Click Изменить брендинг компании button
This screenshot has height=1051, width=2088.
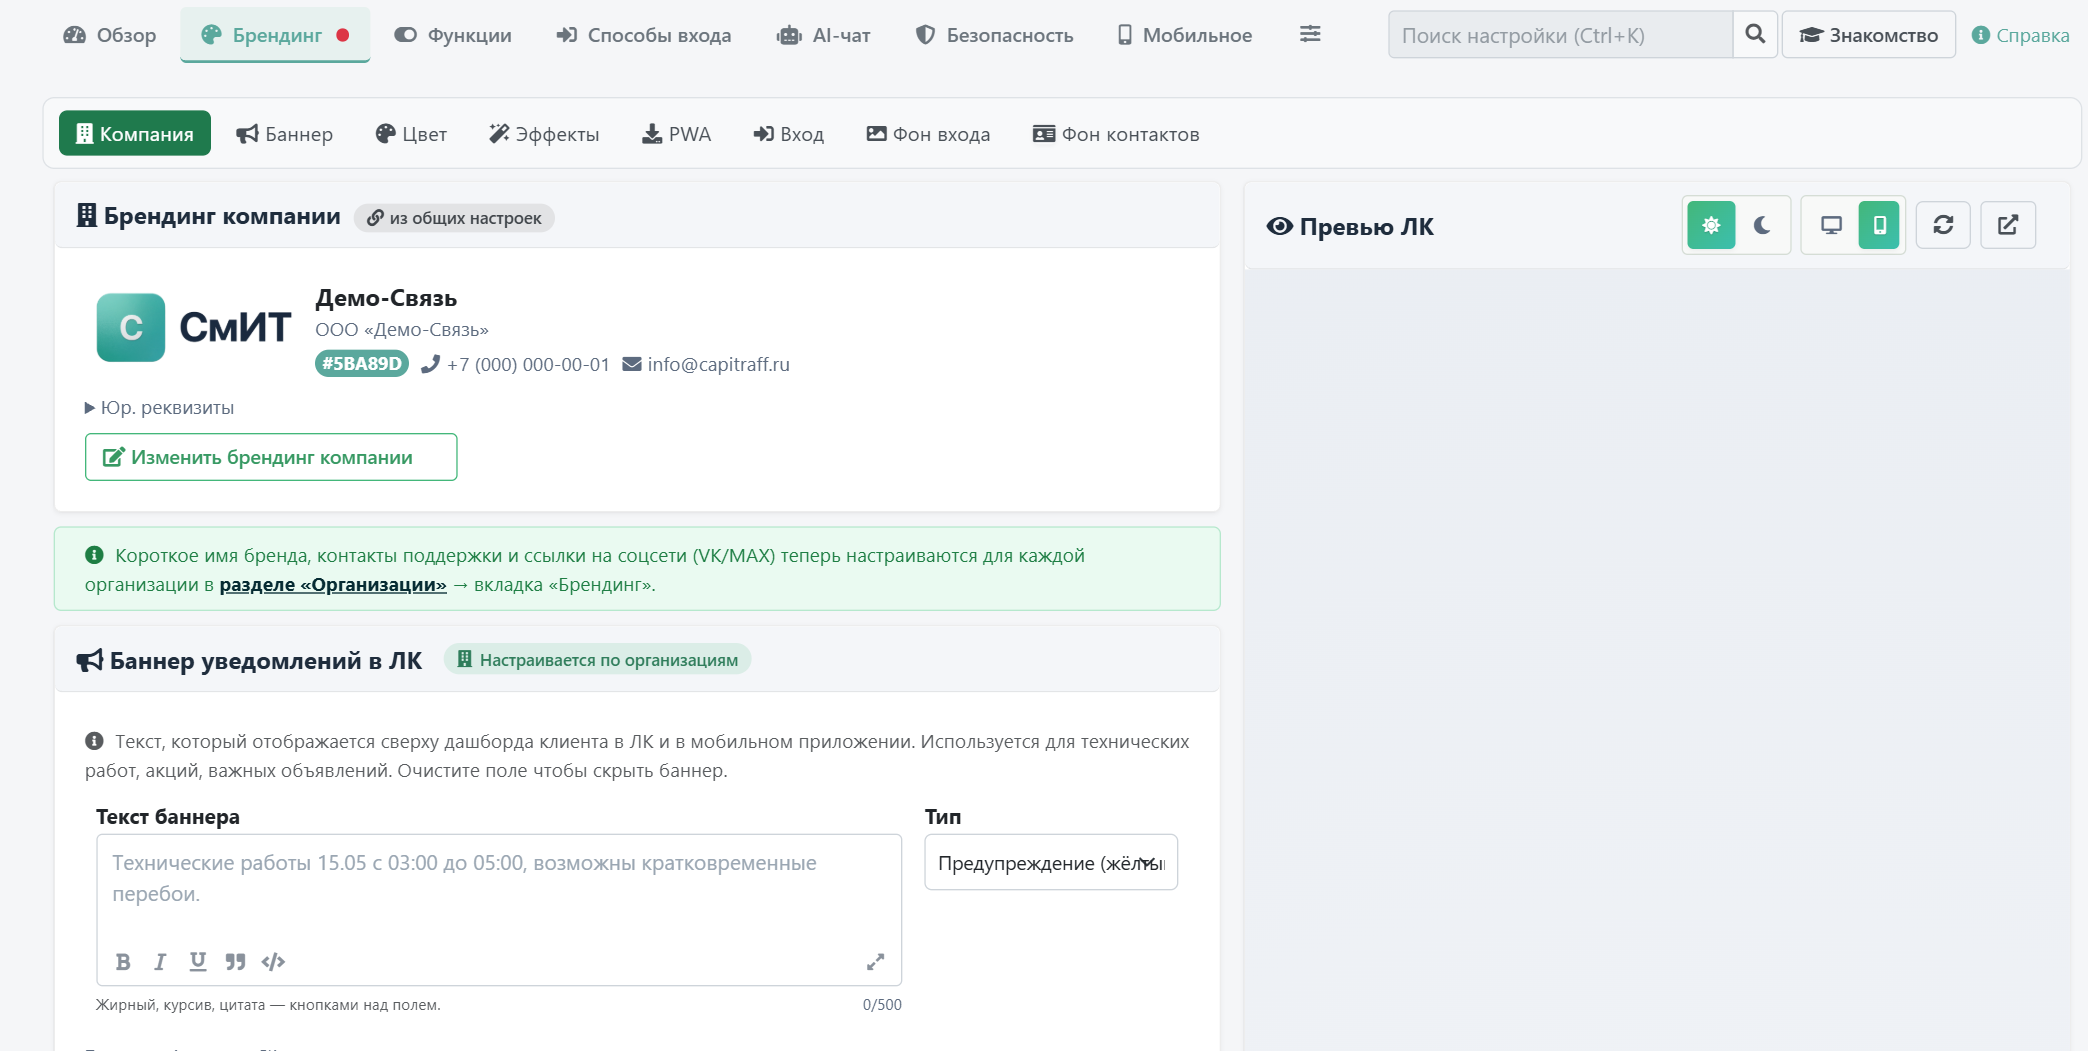click(271, 457)
